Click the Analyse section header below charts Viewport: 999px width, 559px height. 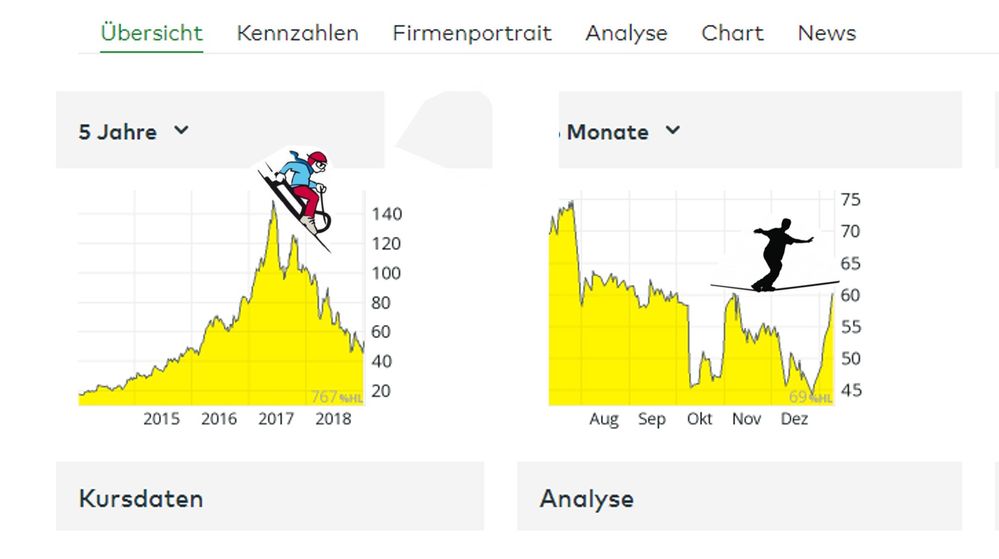(586, 498)
